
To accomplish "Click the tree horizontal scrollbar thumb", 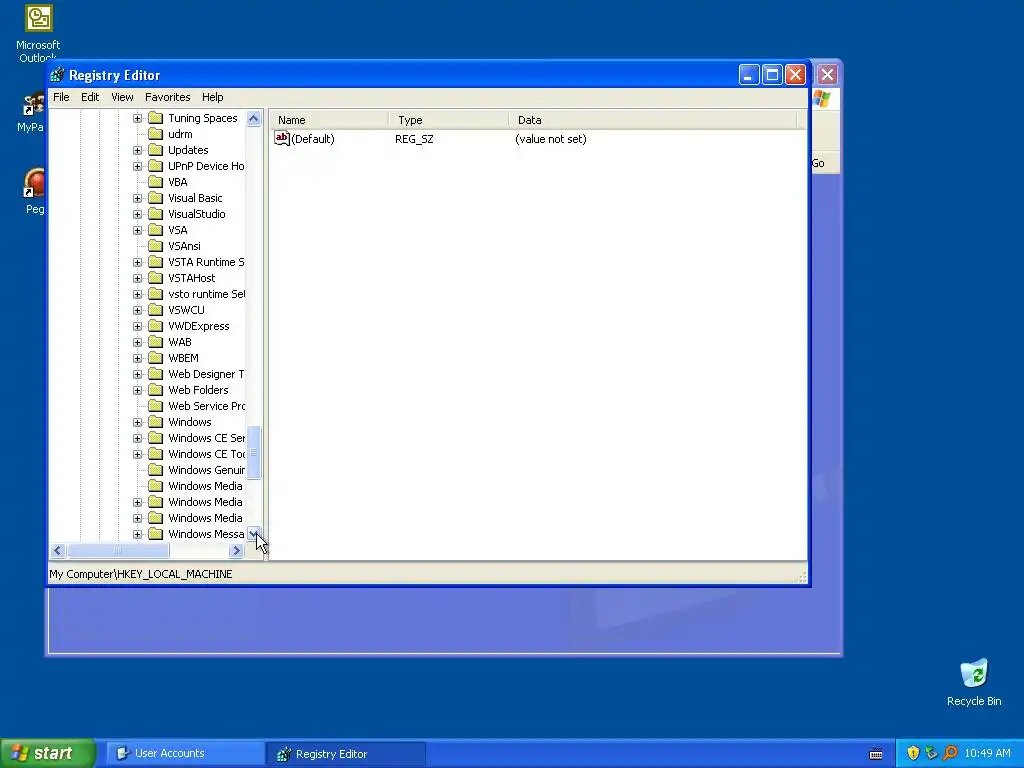I will tap(118, 551).
